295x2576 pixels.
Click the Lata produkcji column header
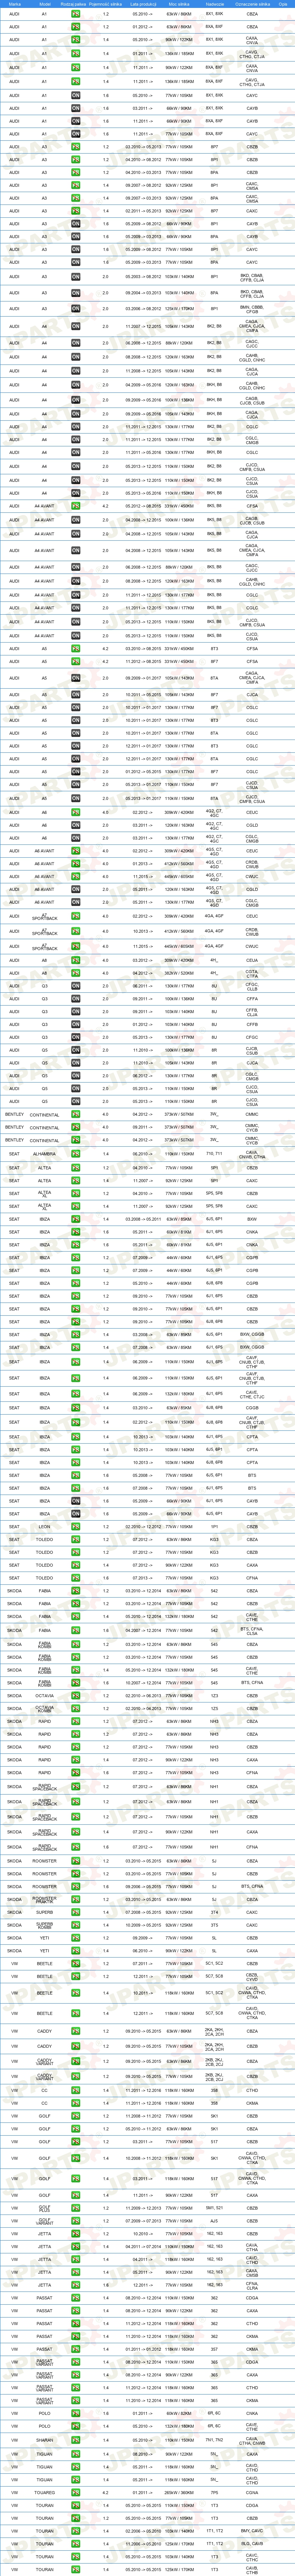click(x=143, y=4)
